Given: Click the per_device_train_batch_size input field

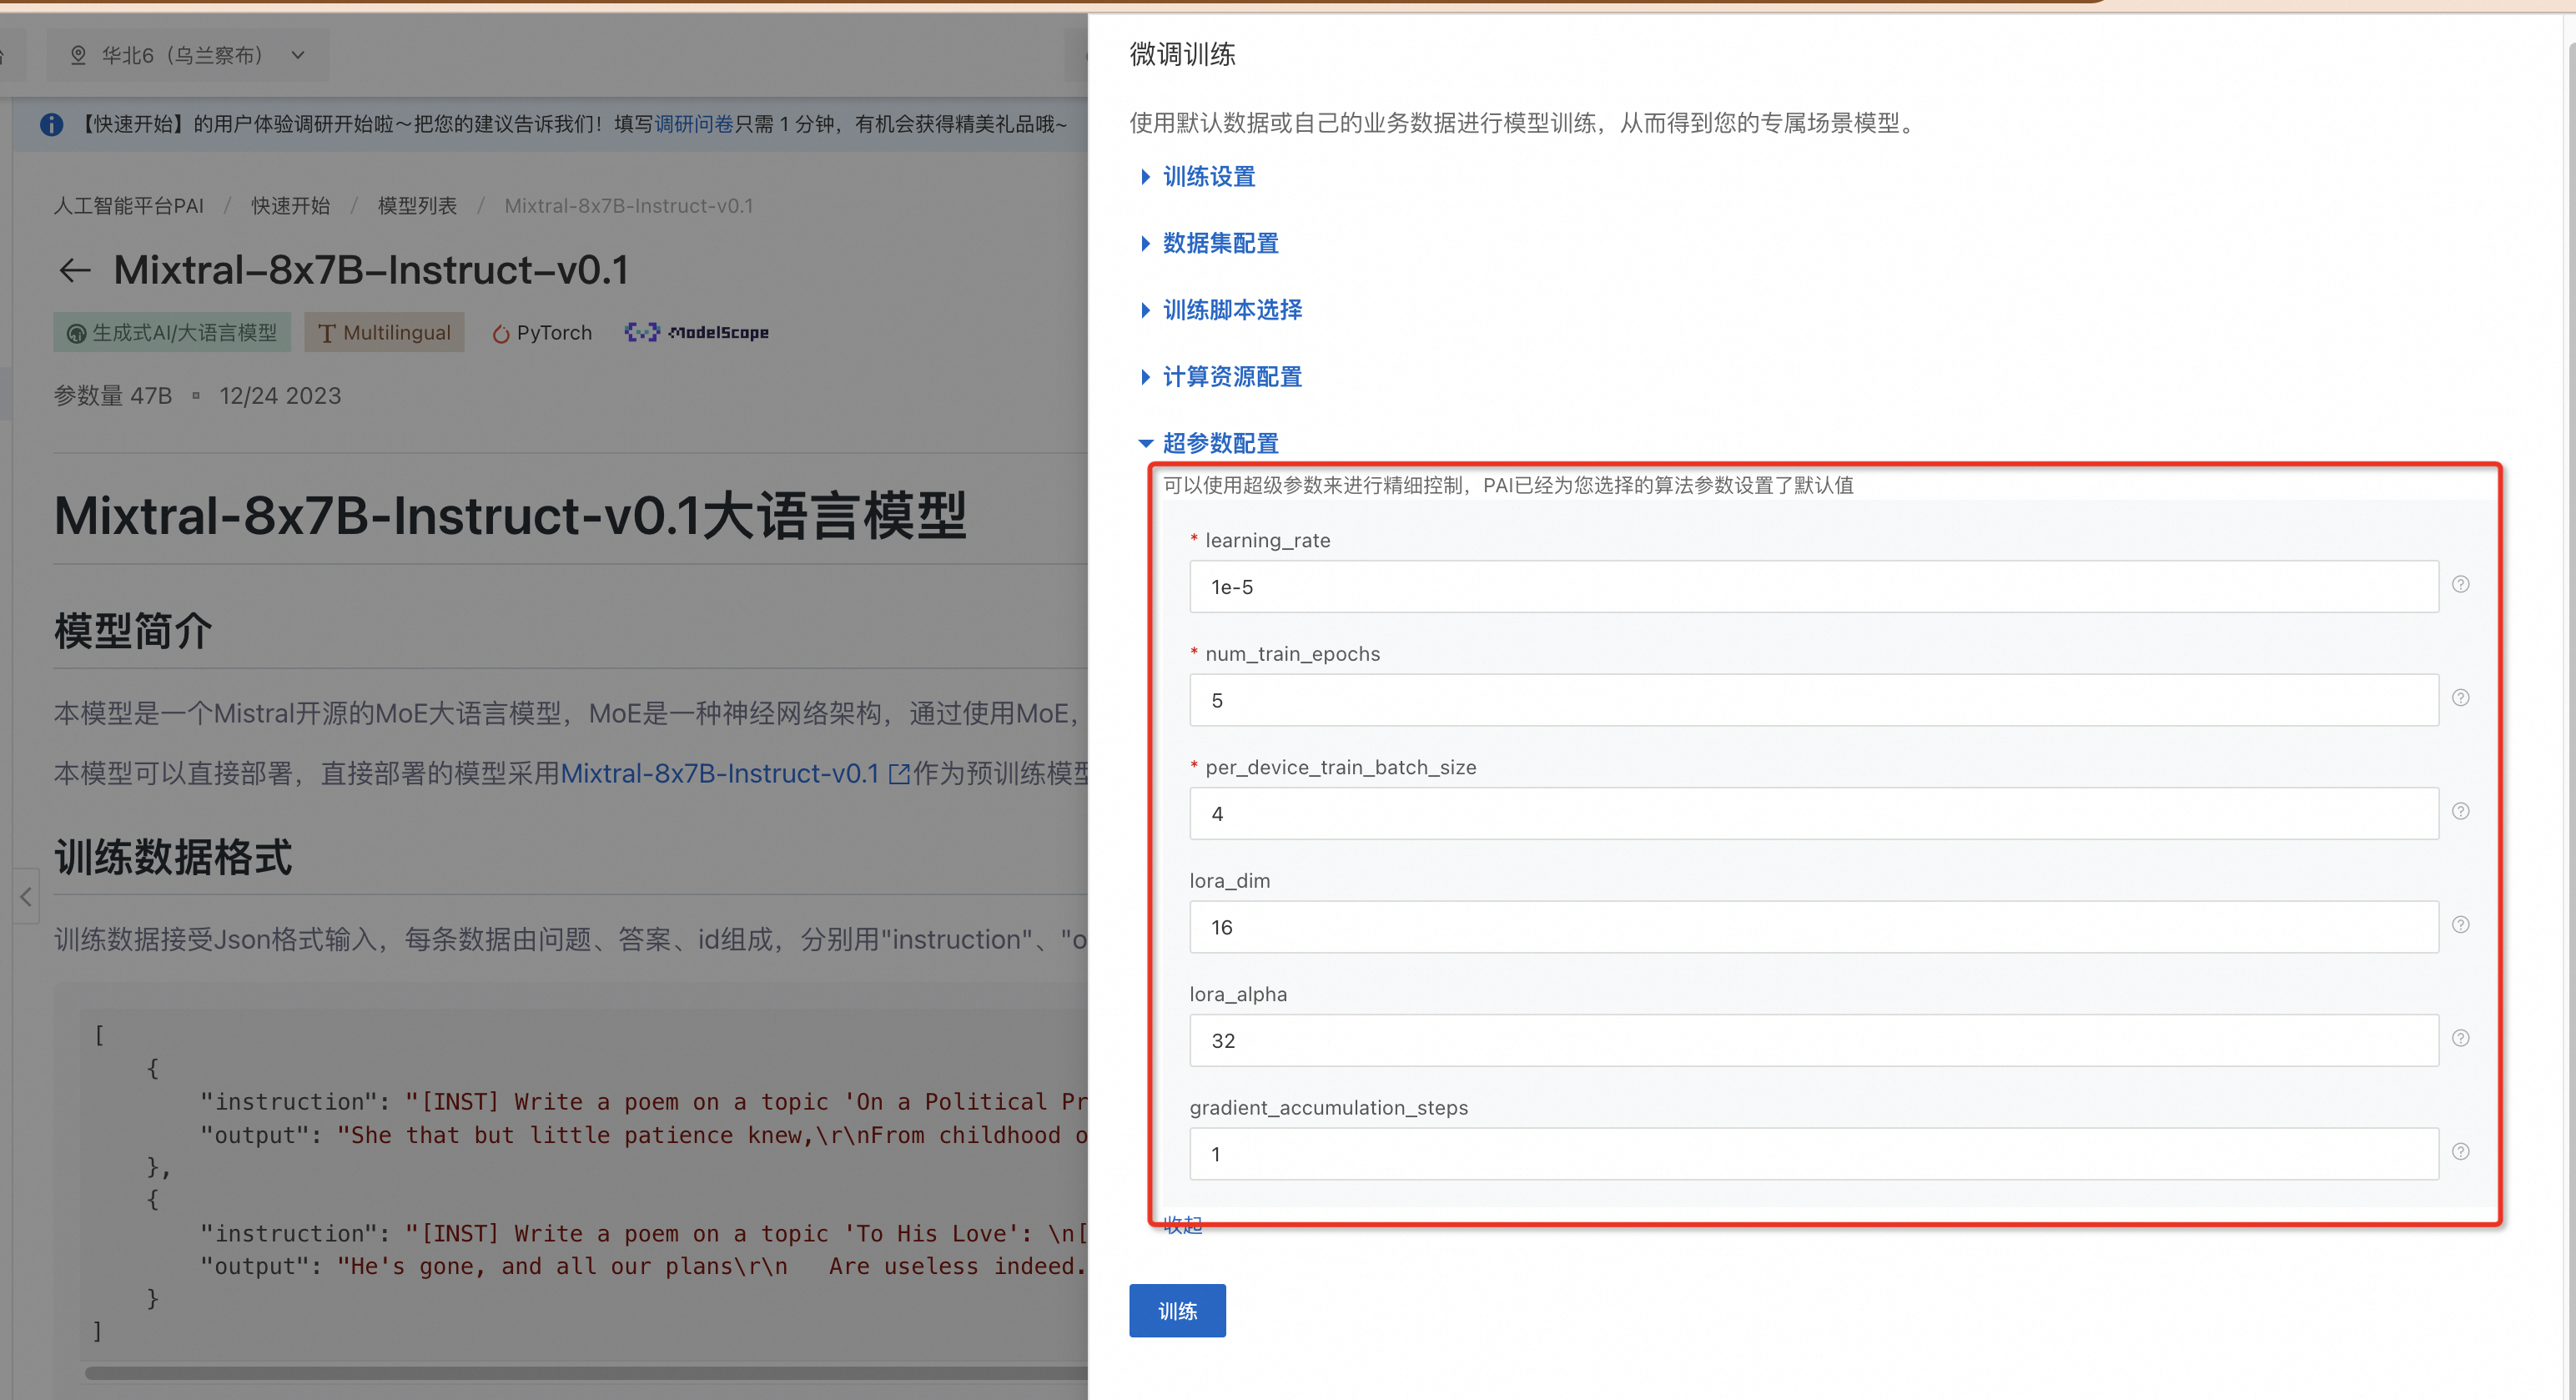Looking at the screenshot, I should pyautogui.click(x=1813, y=814).
